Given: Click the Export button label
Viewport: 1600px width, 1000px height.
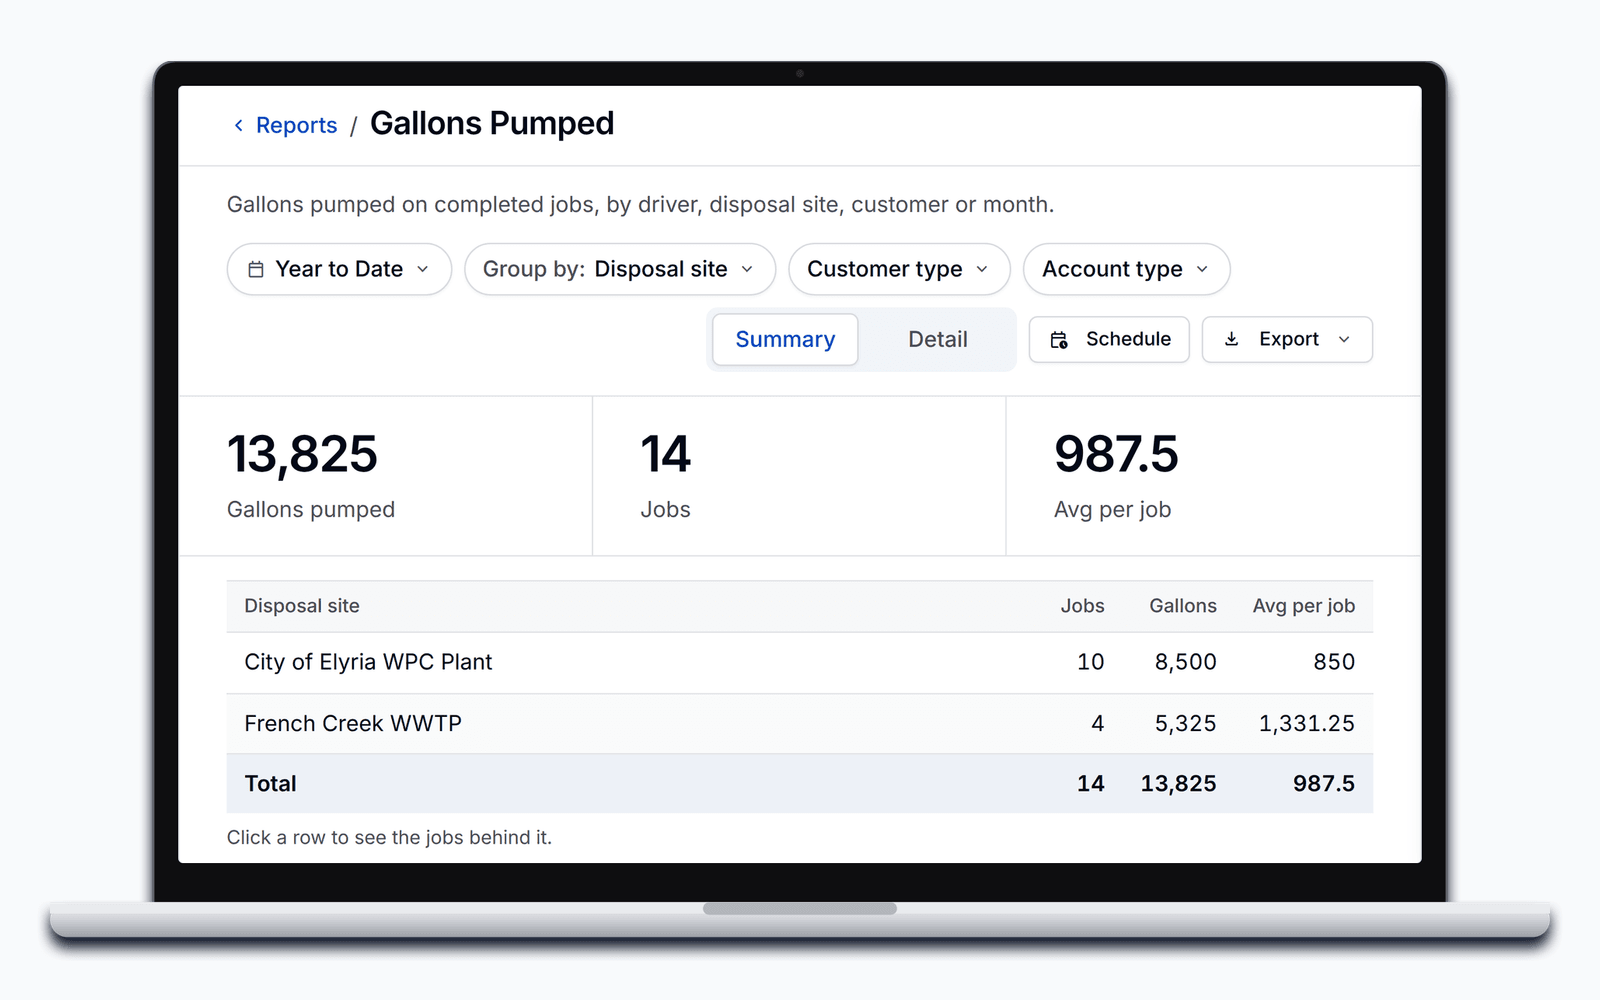Looking at the screenshot, I should click(x=1288, y=339).
